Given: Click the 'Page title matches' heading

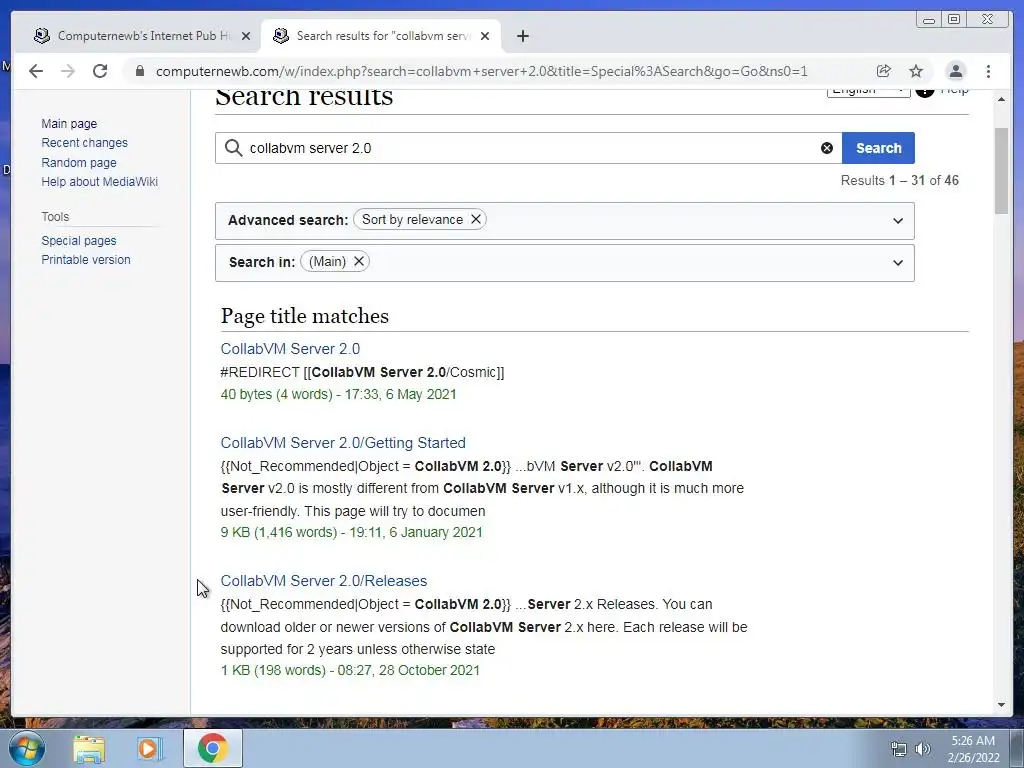Looking at the screenshot, I should click(304, 316).
